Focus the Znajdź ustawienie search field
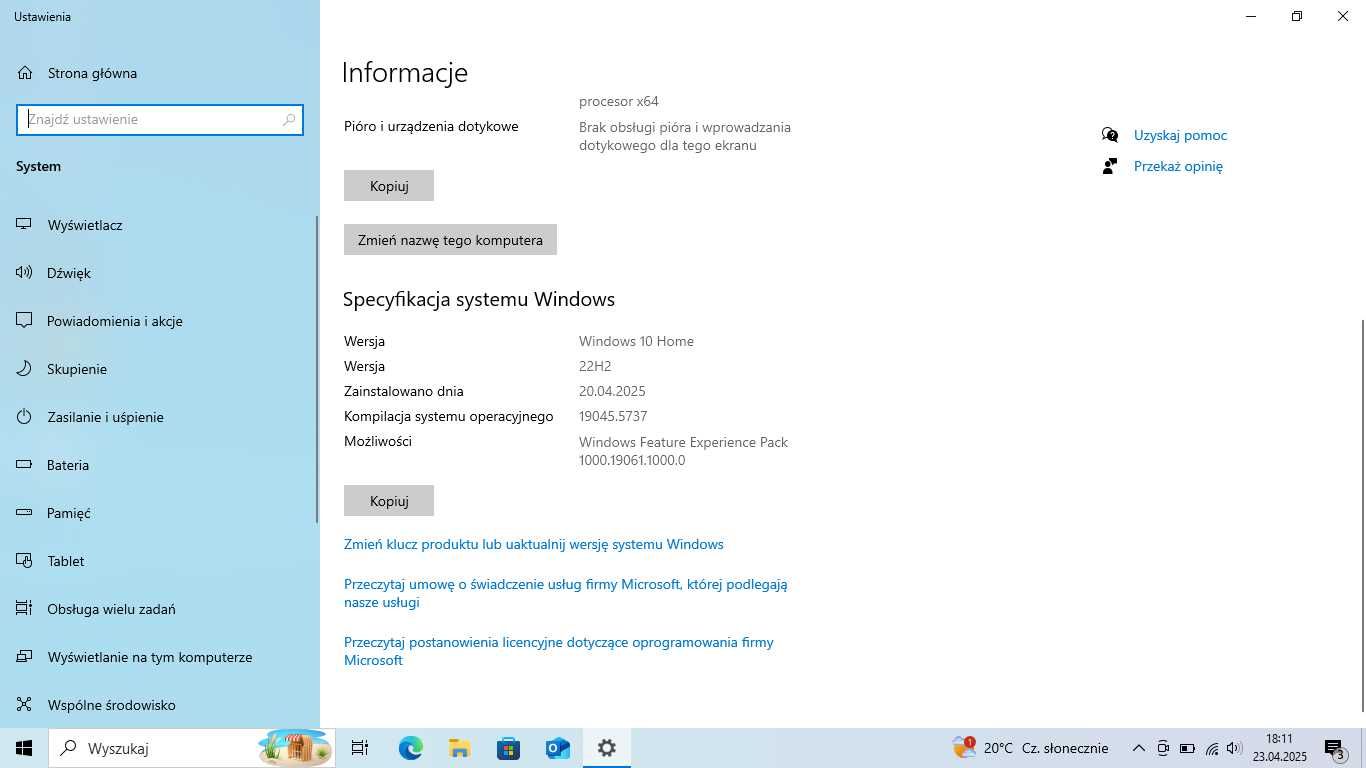This screenshot has width=1366, height=768. tap(160, 119)
